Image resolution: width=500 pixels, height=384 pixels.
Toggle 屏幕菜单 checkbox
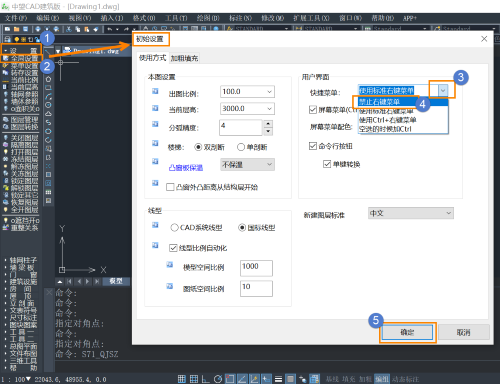pos(313,109)
